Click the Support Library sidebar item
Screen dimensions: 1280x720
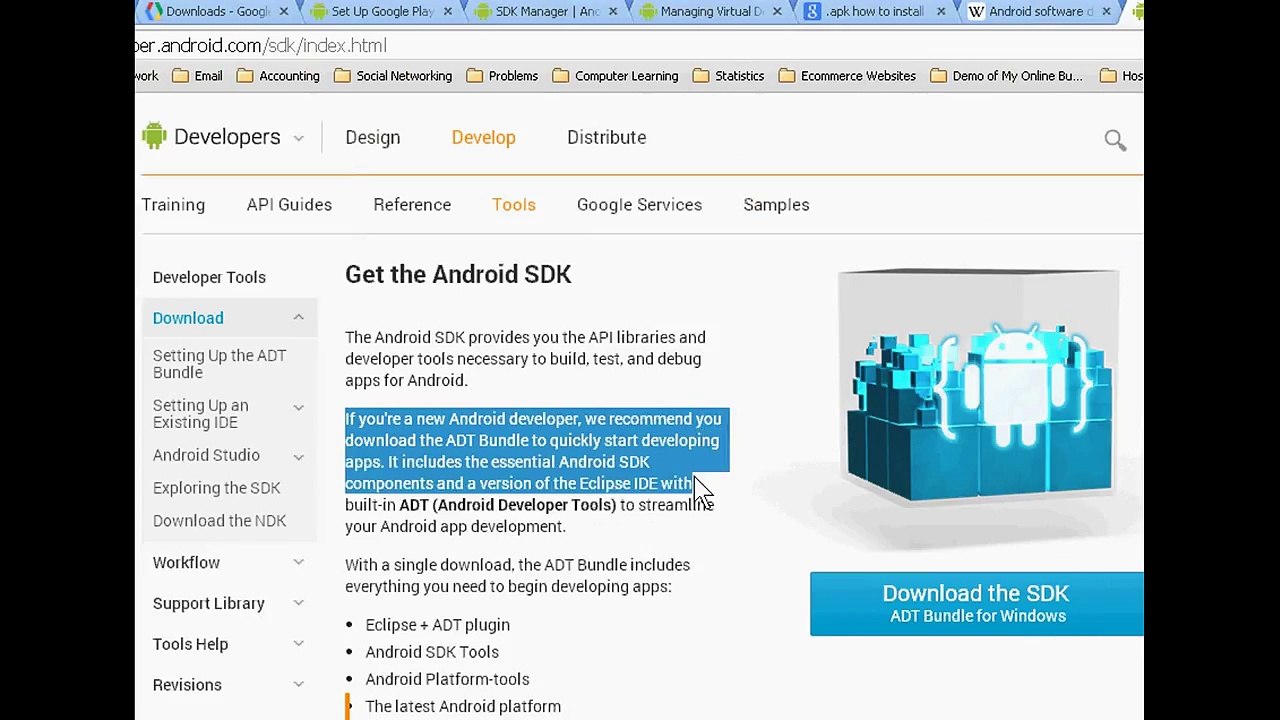pos(208,603)
